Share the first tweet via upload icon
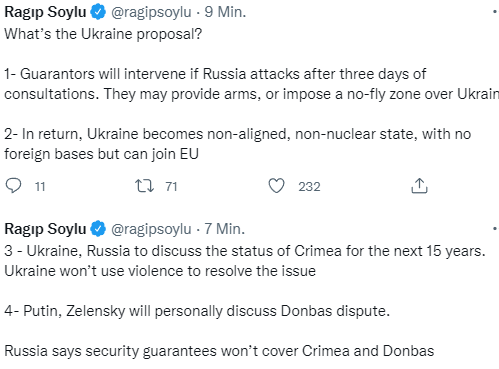 (419, 186)
